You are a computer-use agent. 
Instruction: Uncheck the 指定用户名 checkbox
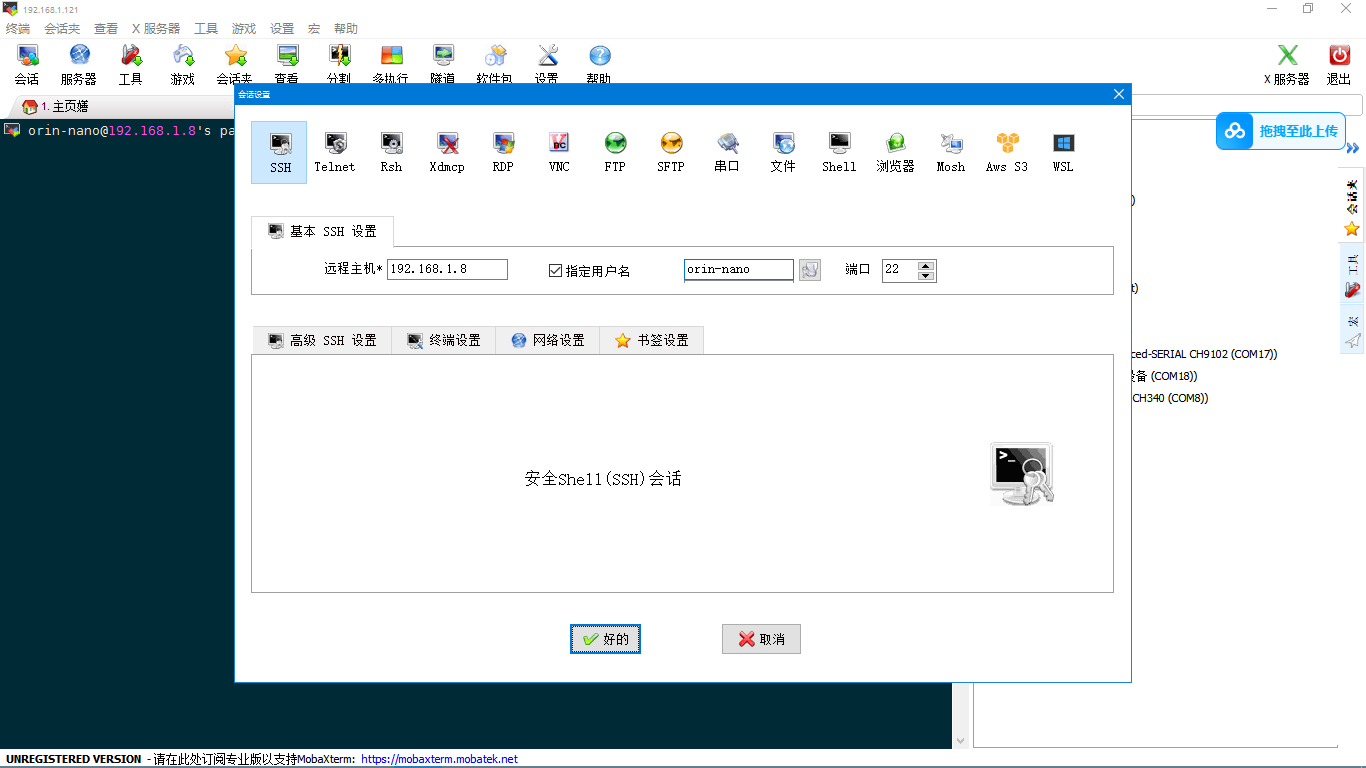pos(554,268)
